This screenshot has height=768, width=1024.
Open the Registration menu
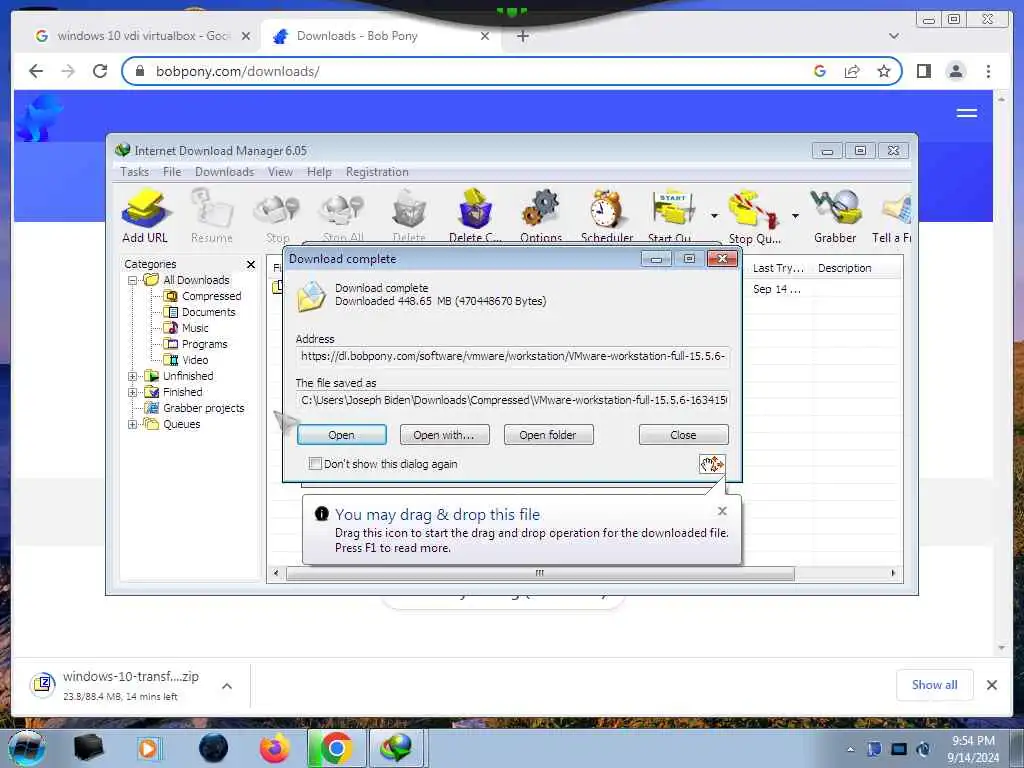point(377,172)
